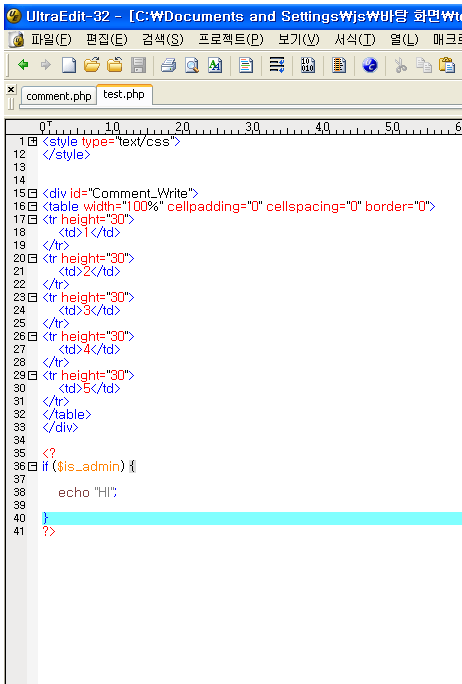Open the 서식(T) menu
Viewport: 462px width, 684px height.
point(354,40)
